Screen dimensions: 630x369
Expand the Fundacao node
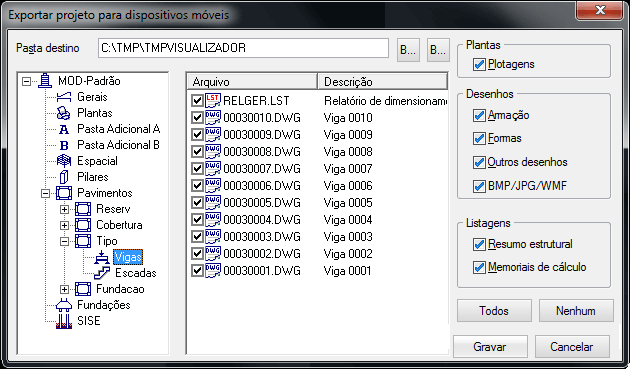[65, 289]
